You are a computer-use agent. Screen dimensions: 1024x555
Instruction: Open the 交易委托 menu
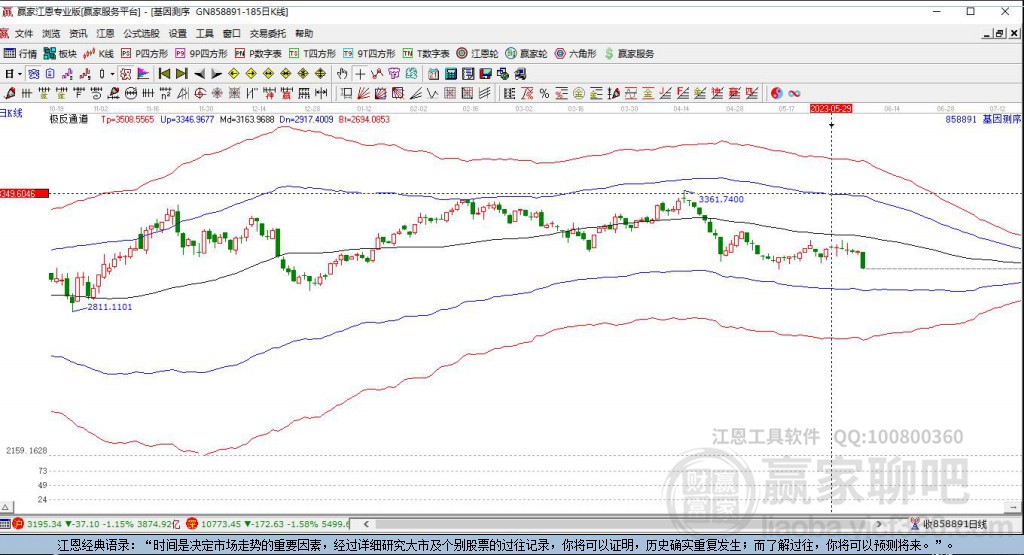pyautogui.click(x=268, y=33)
